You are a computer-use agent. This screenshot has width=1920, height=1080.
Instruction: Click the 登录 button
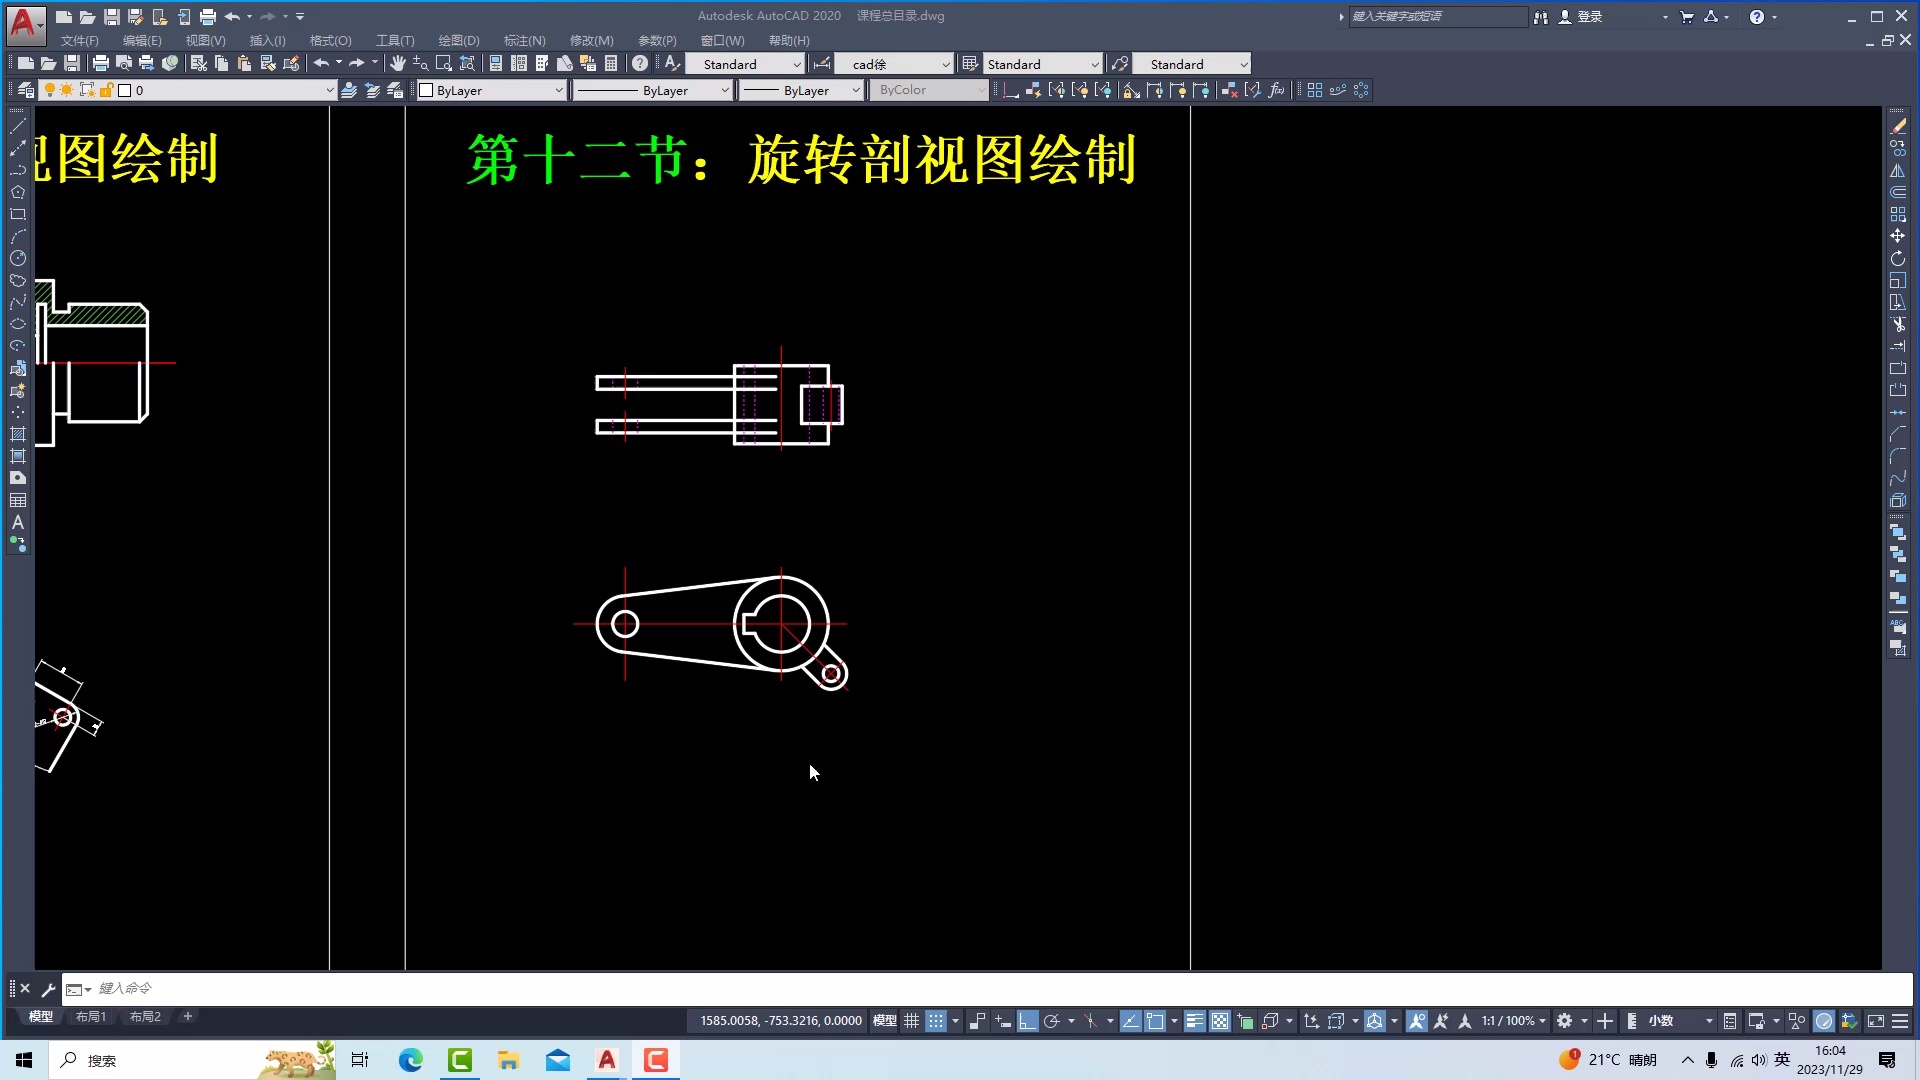[x=1588, y=16]
